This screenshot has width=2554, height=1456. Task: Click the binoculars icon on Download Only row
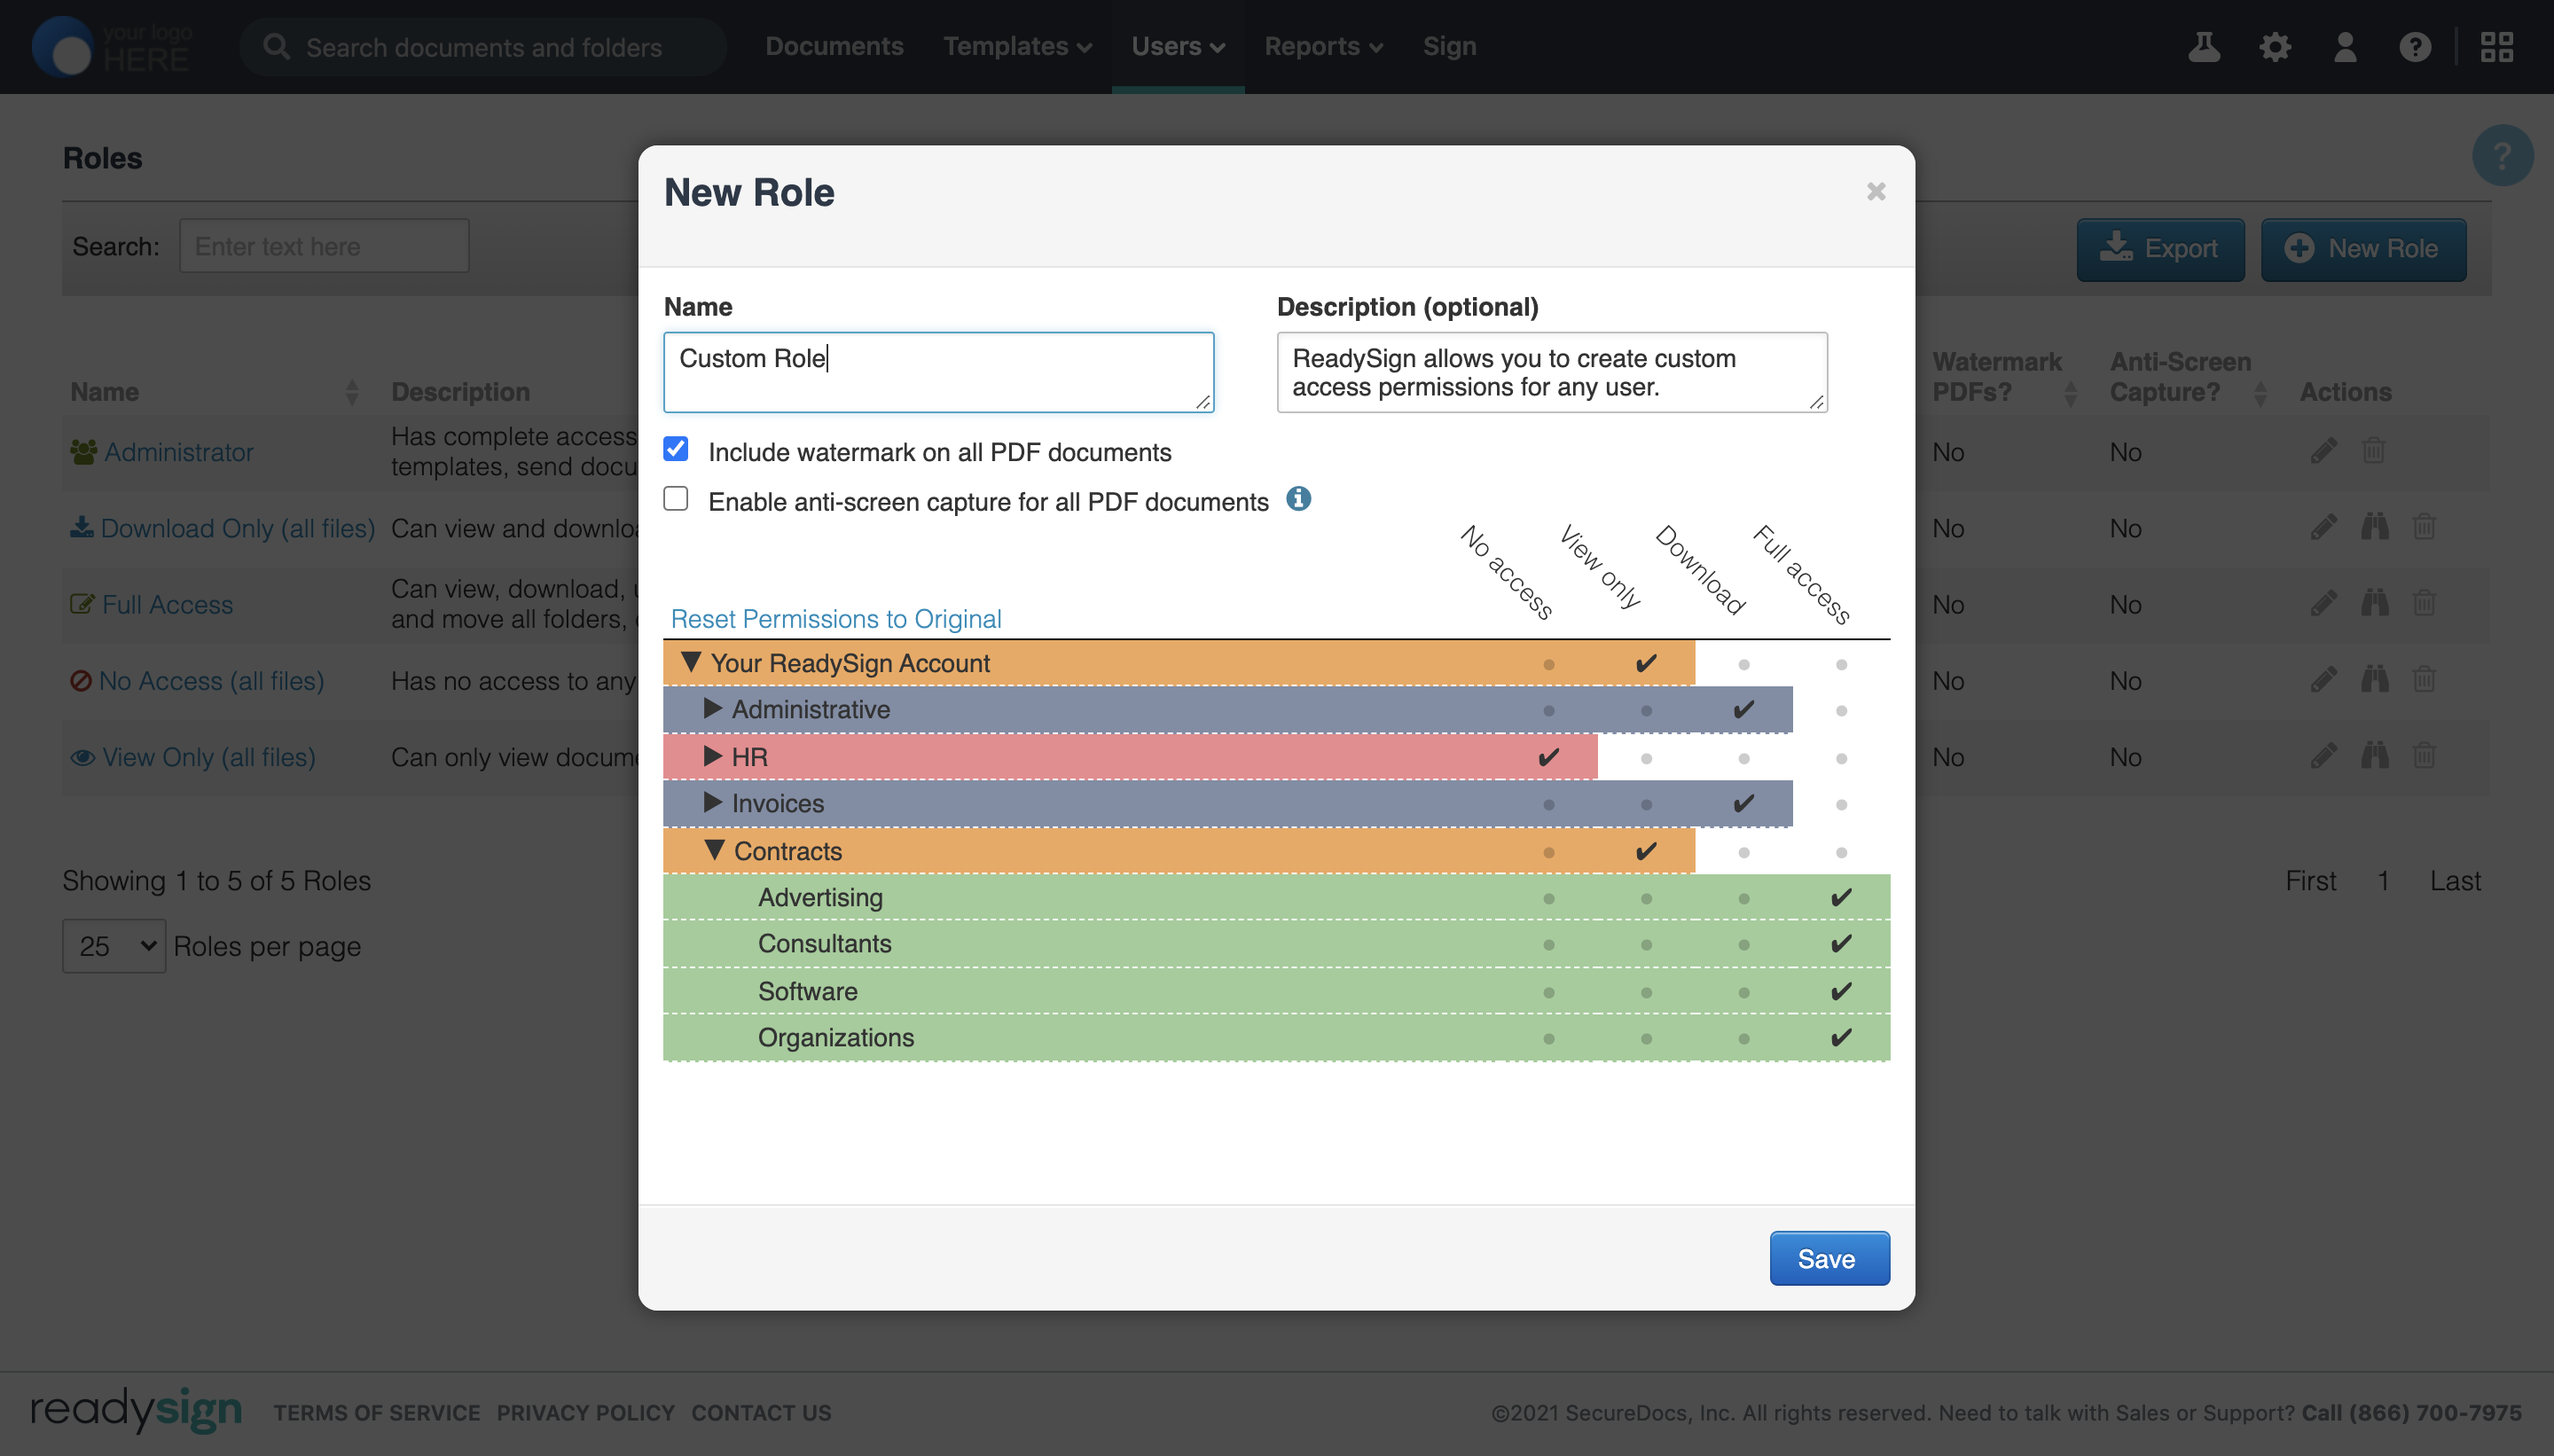click(2376, 527)
